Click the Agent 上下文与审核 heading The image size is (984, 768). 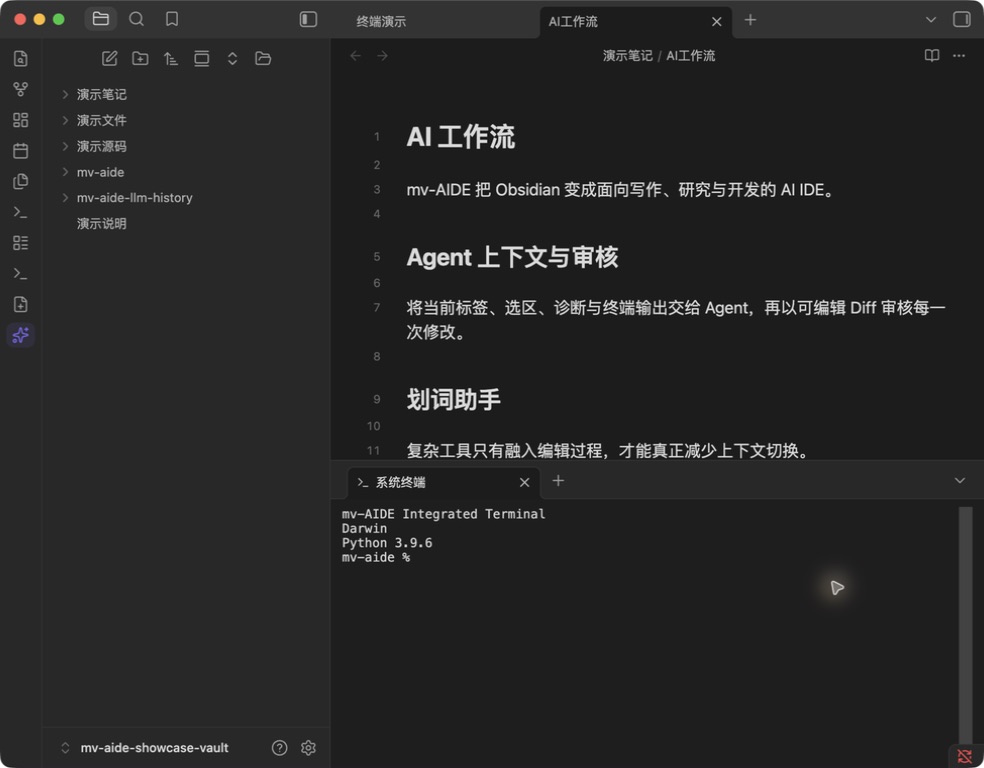point(512,257)
